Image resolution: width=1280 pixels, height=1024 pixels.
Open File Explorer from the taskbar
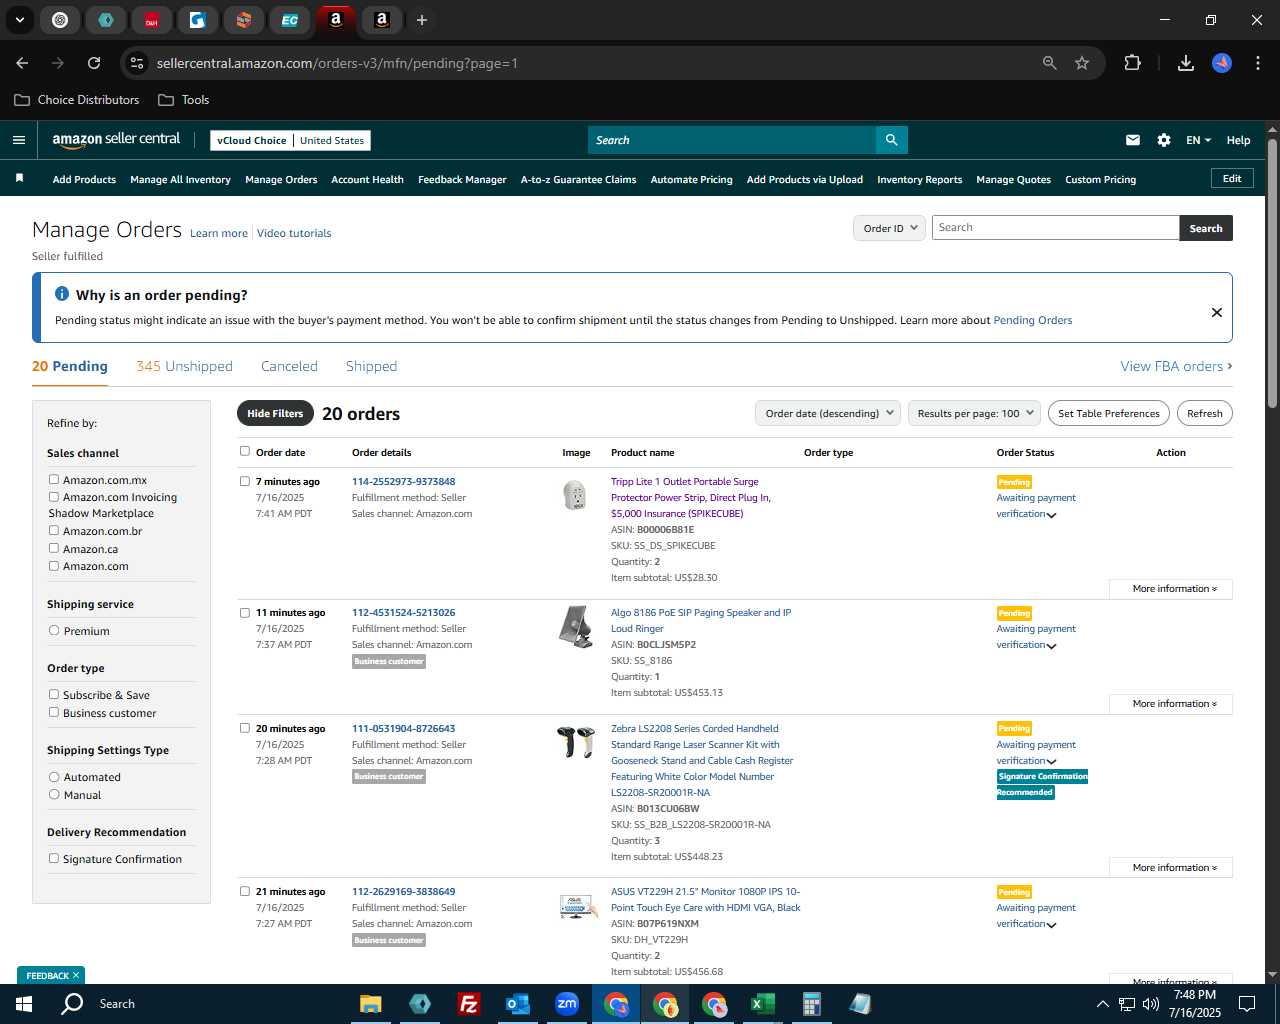tap(371, 1004)
